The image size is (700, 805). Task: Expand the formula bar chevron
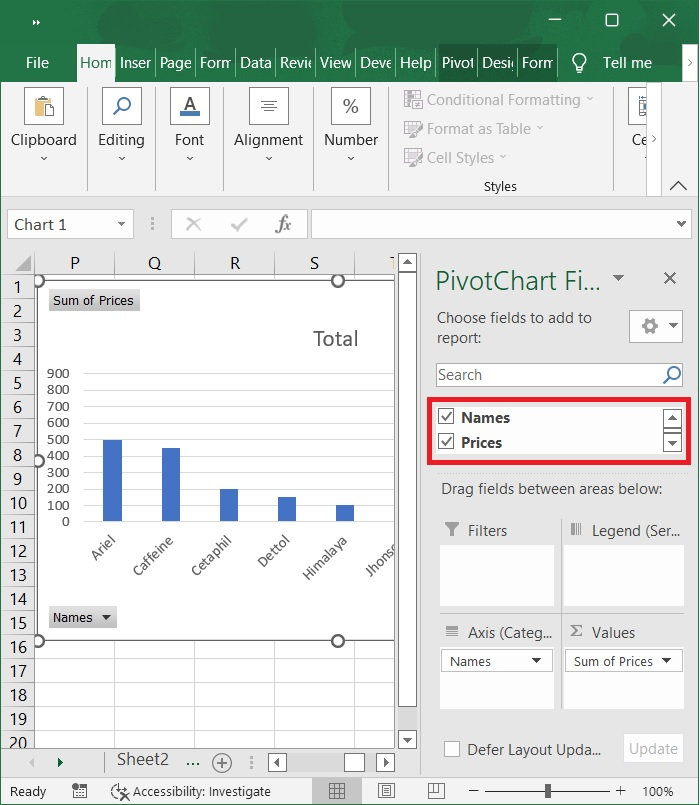coord(681,224)
